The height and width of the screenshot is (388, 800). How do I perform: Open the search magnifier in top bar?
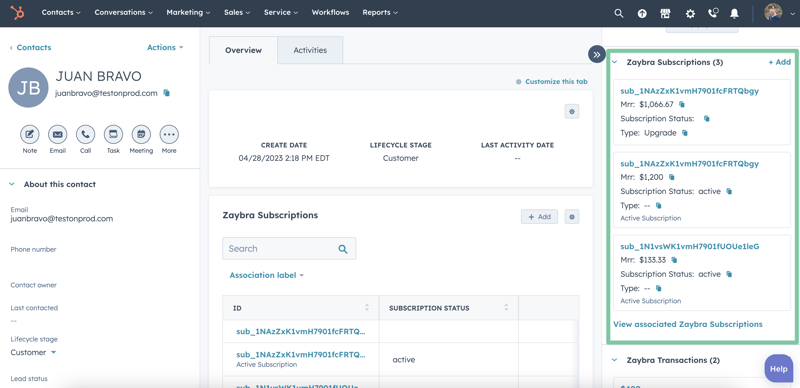619,13
